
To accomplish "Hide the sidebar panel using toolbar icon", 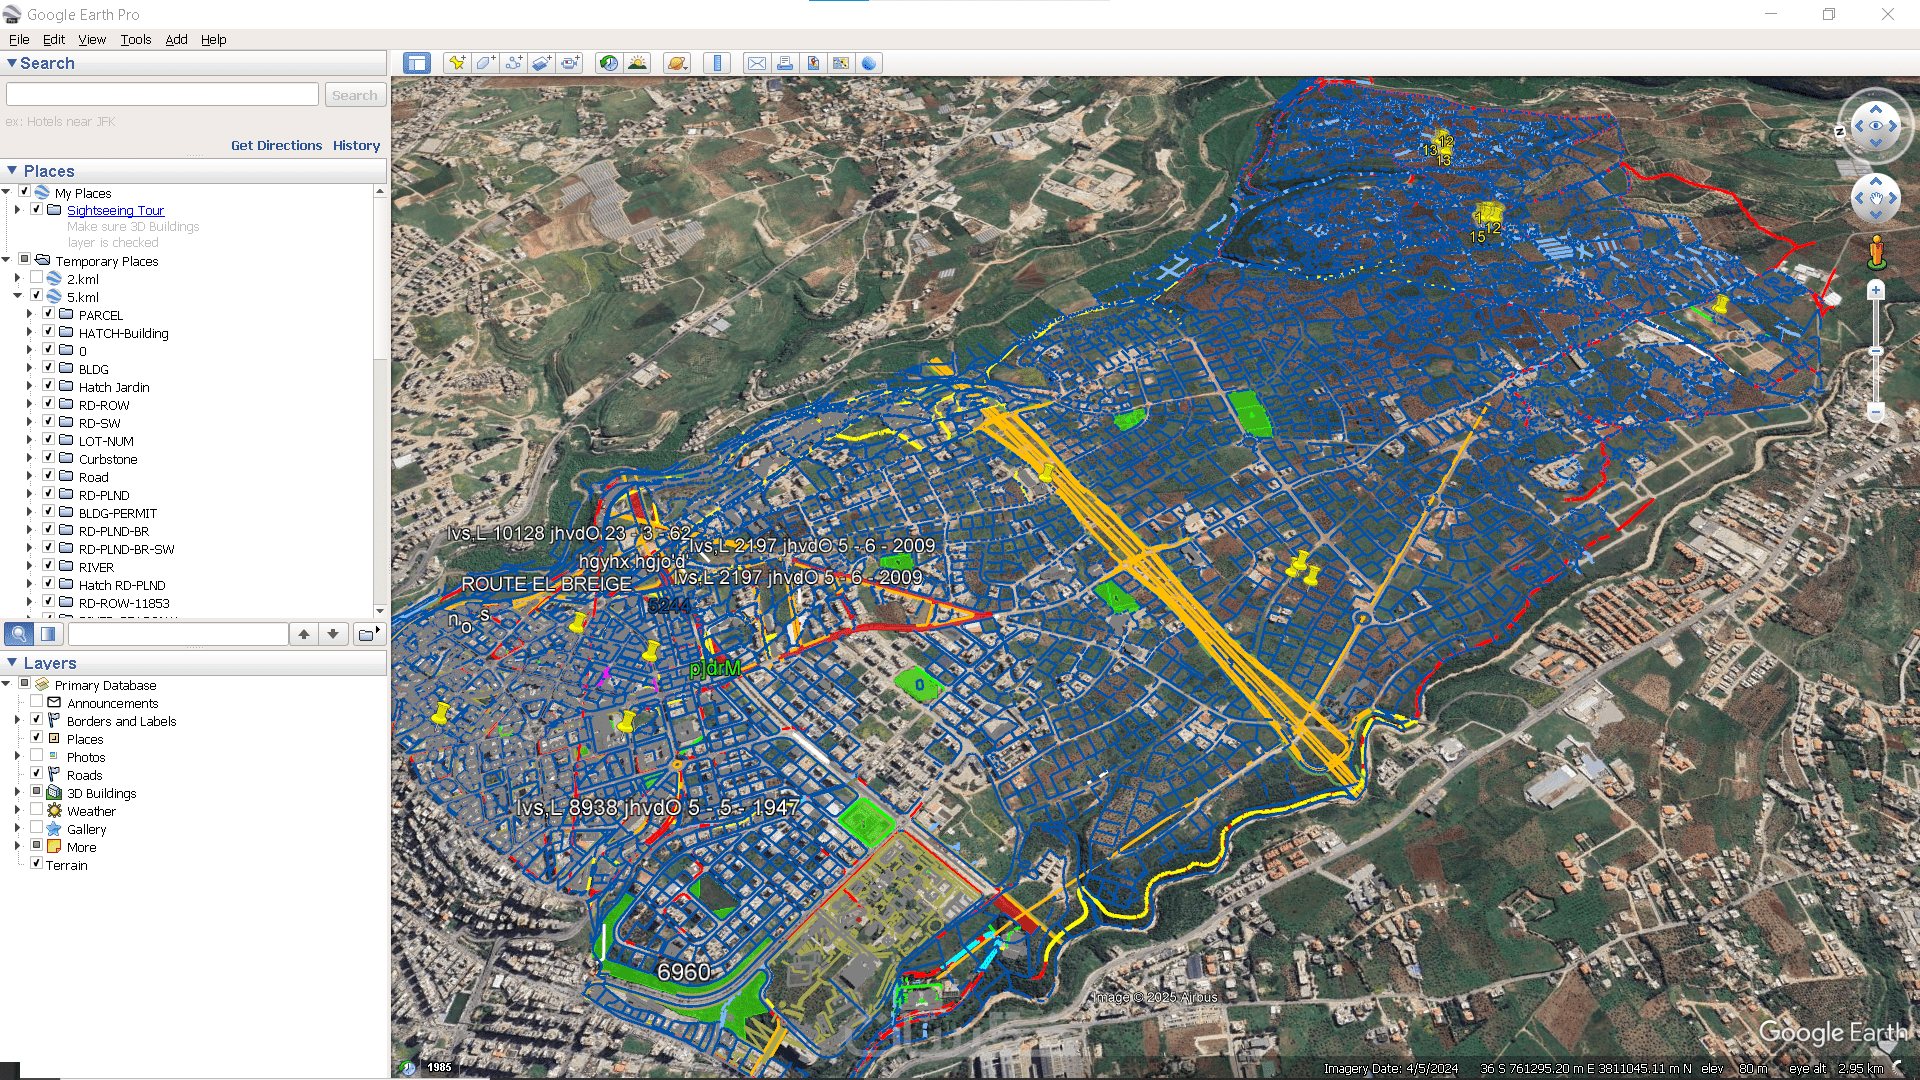I will (x=417, y=63).
